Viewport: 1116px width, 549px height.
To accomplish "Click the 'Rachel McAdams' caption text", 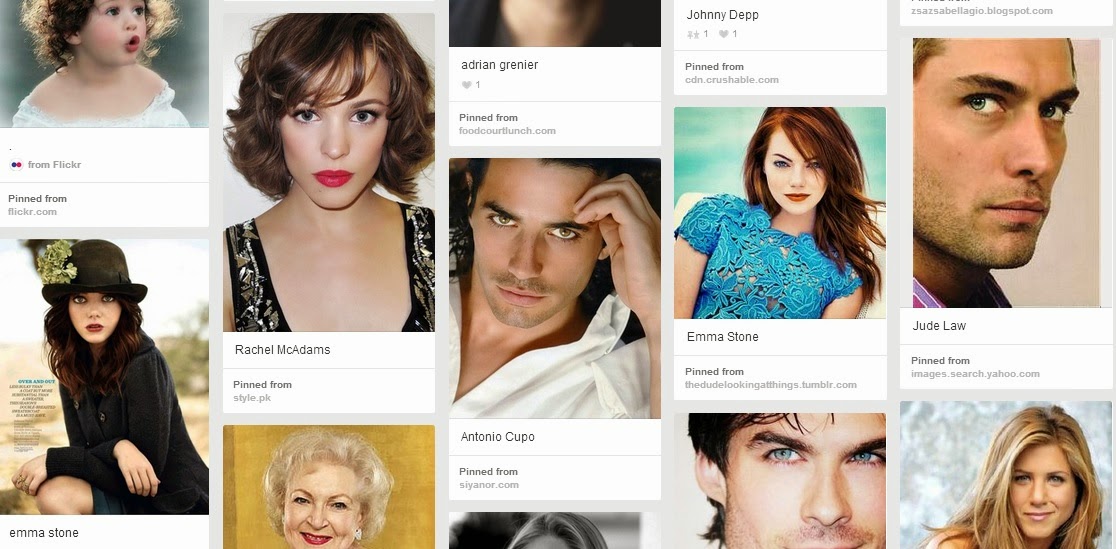I will (283, 350).
